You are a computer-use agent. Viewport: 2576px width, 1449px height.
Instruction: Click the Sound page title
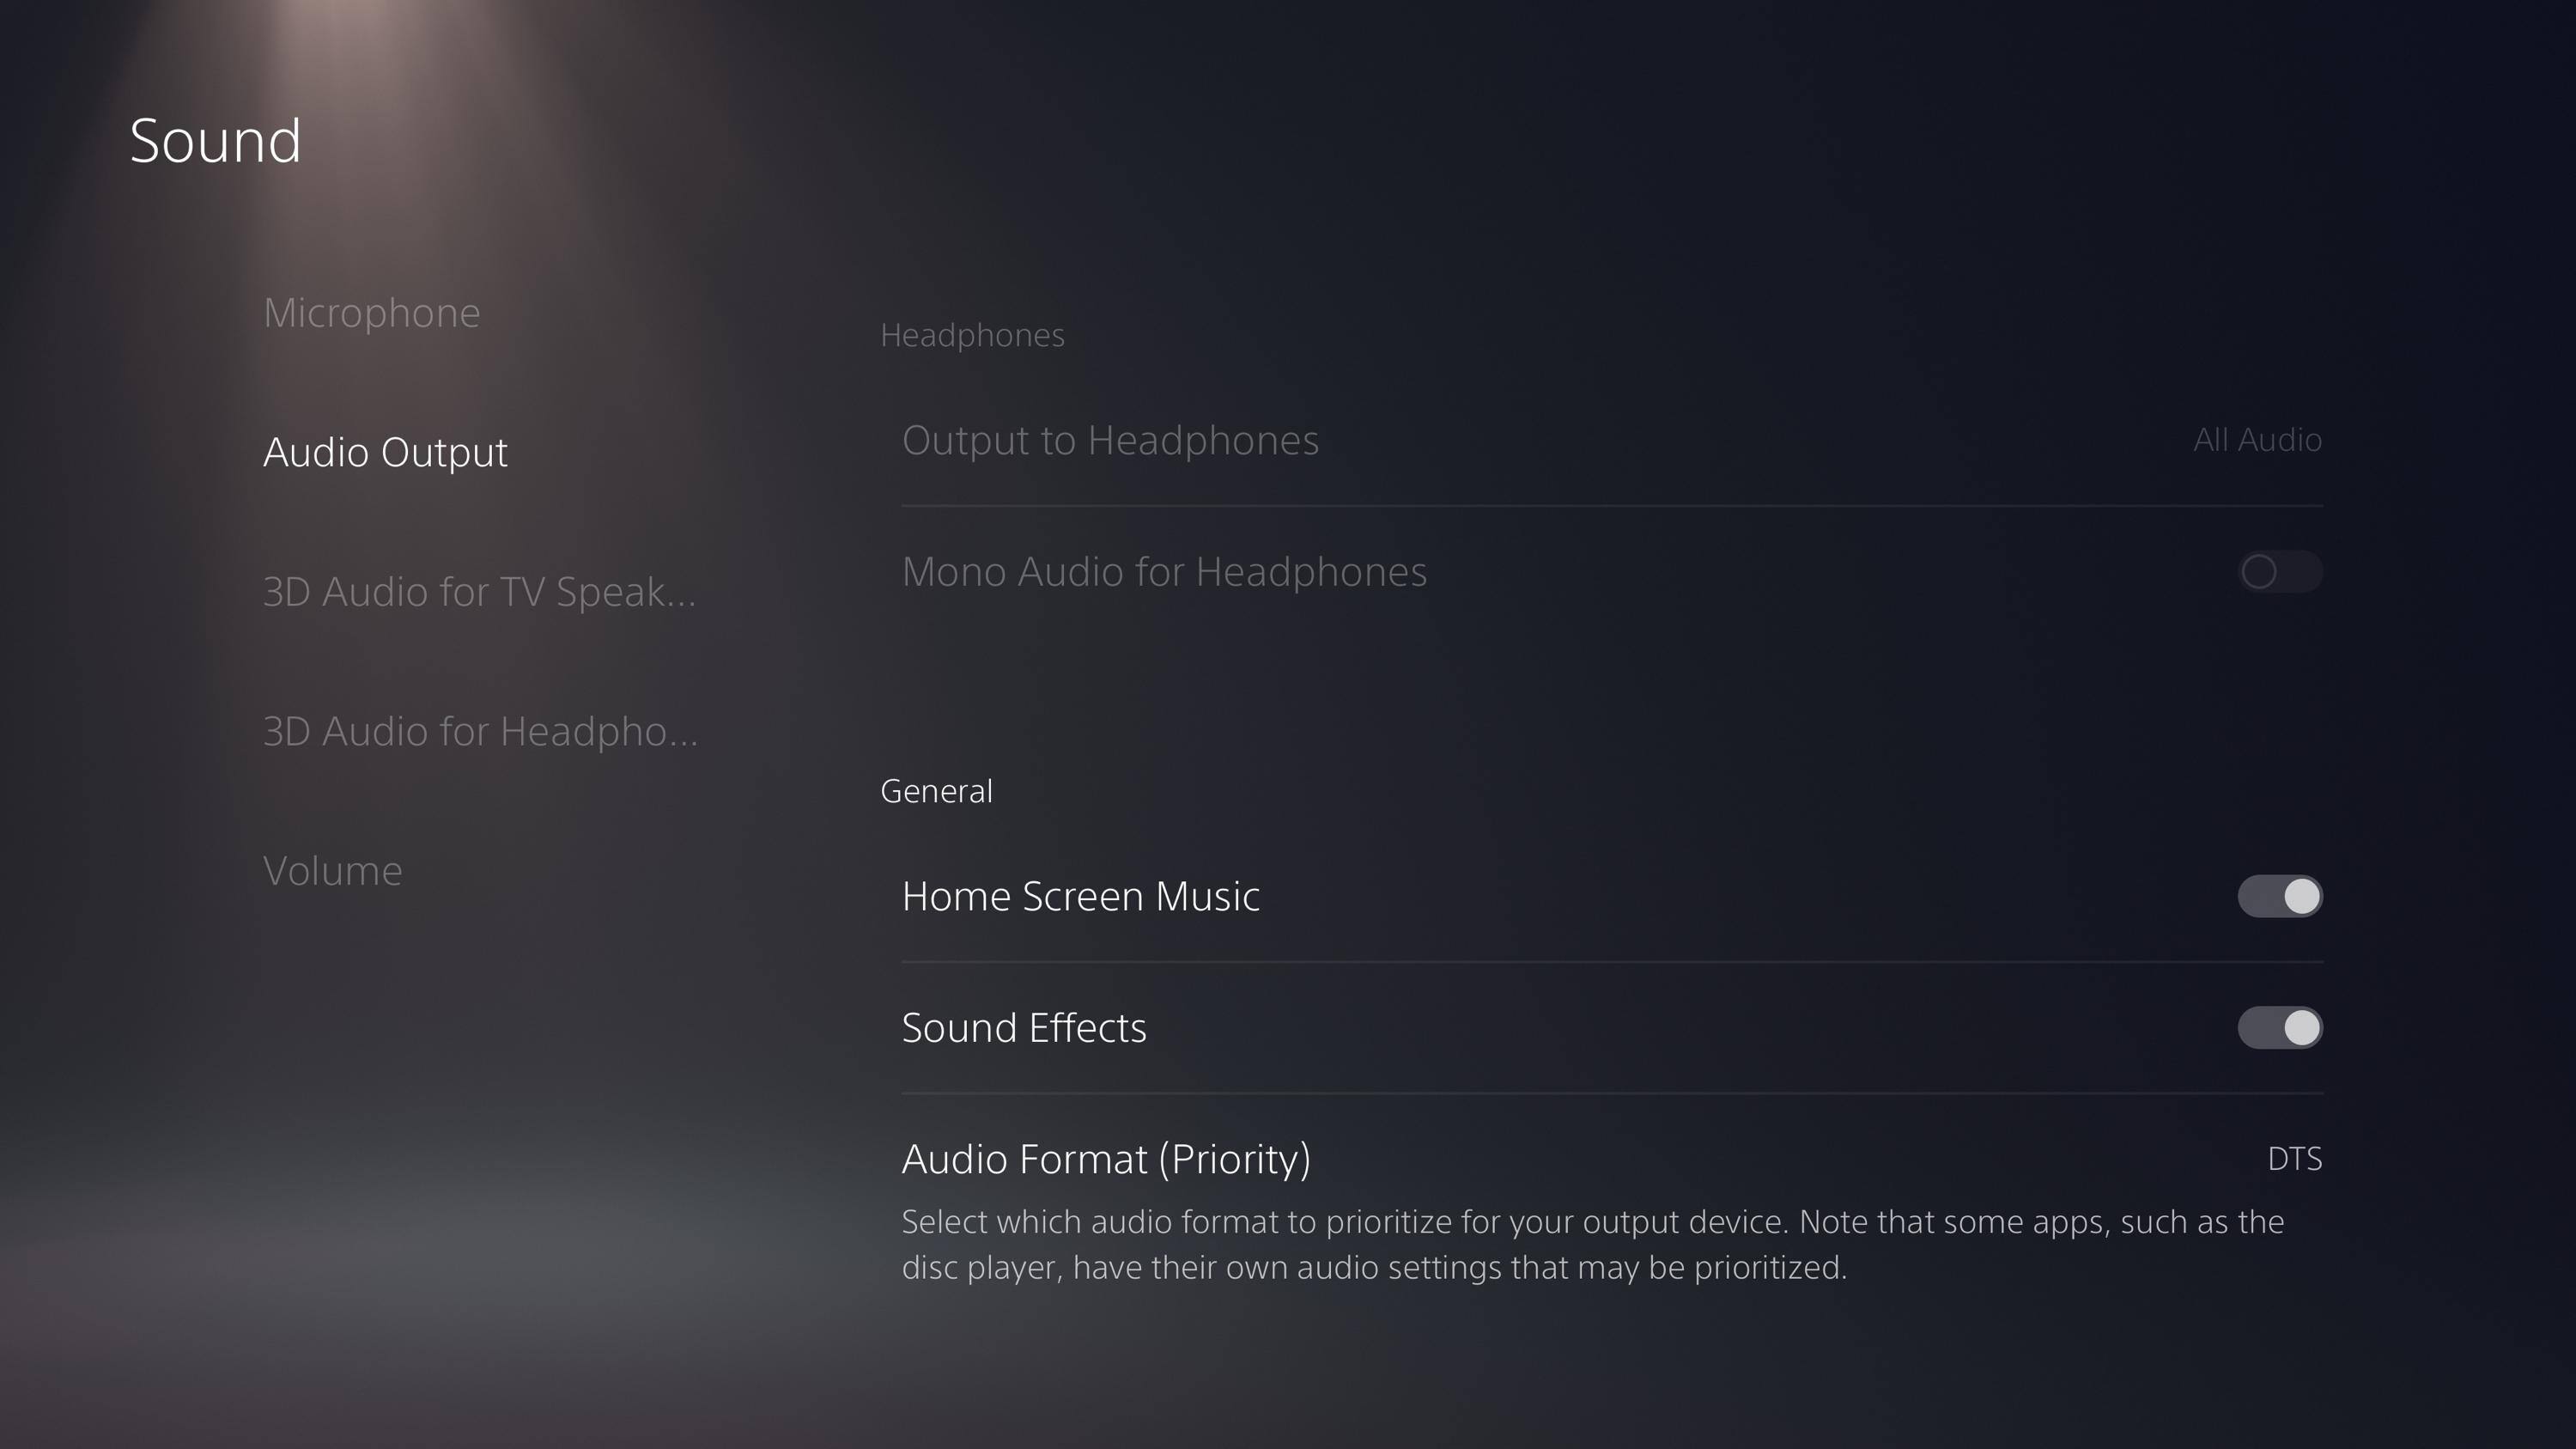[215, 140]
